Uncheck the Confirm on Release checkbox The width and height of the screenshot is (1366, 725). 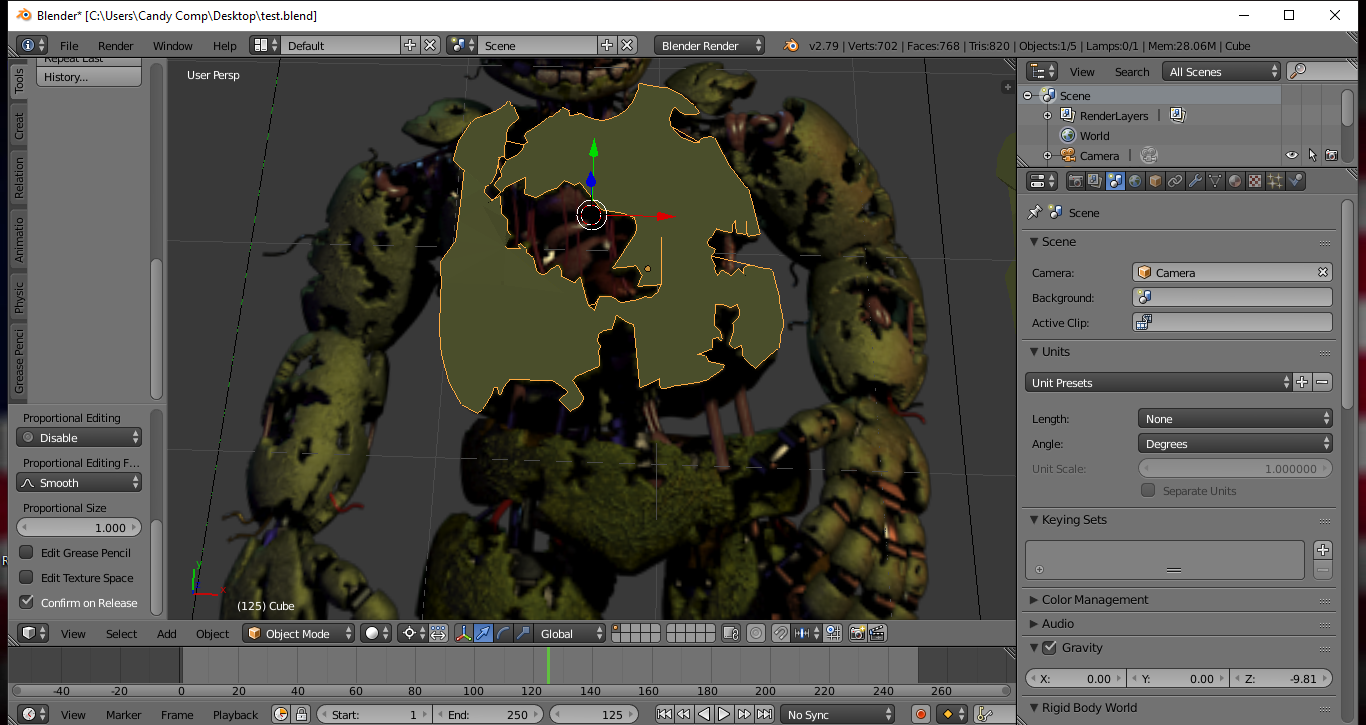27,602
